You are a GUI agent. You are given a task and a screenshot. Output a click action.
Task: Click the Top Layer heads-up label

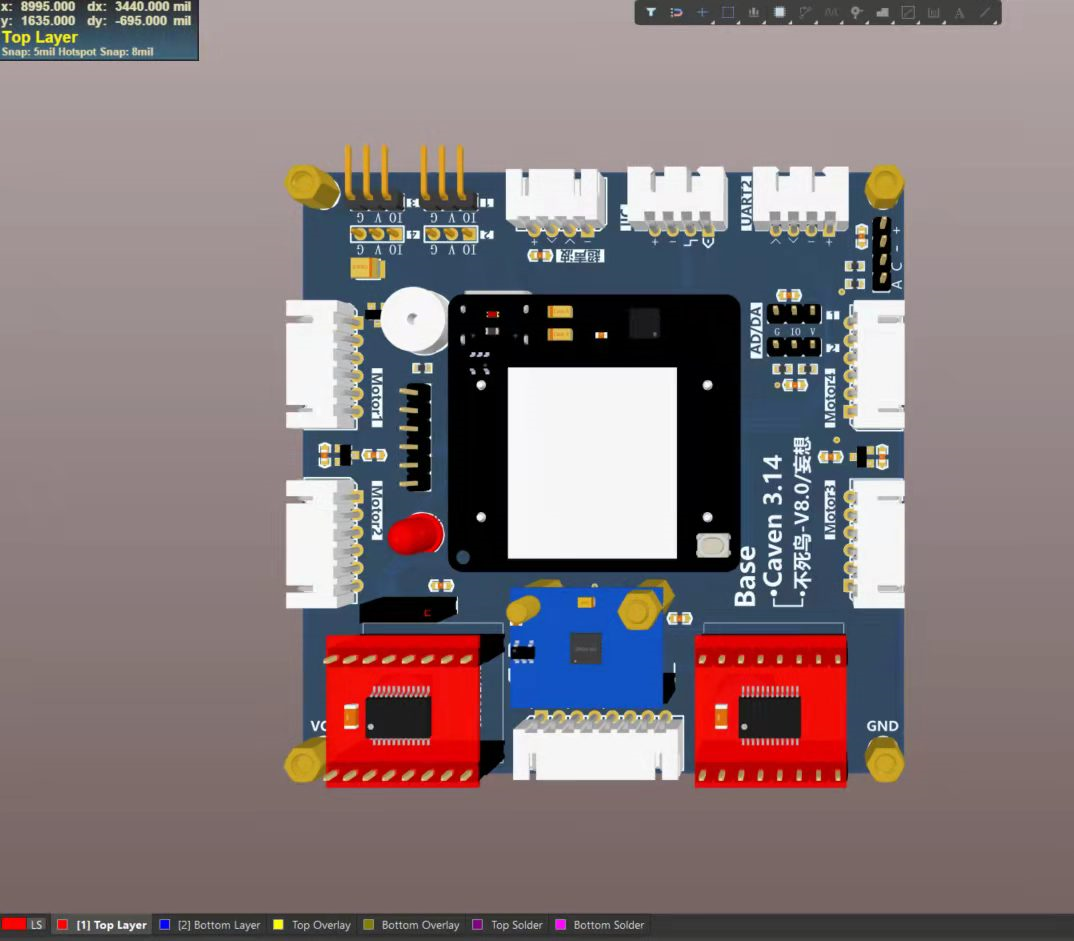coord(40,37)
